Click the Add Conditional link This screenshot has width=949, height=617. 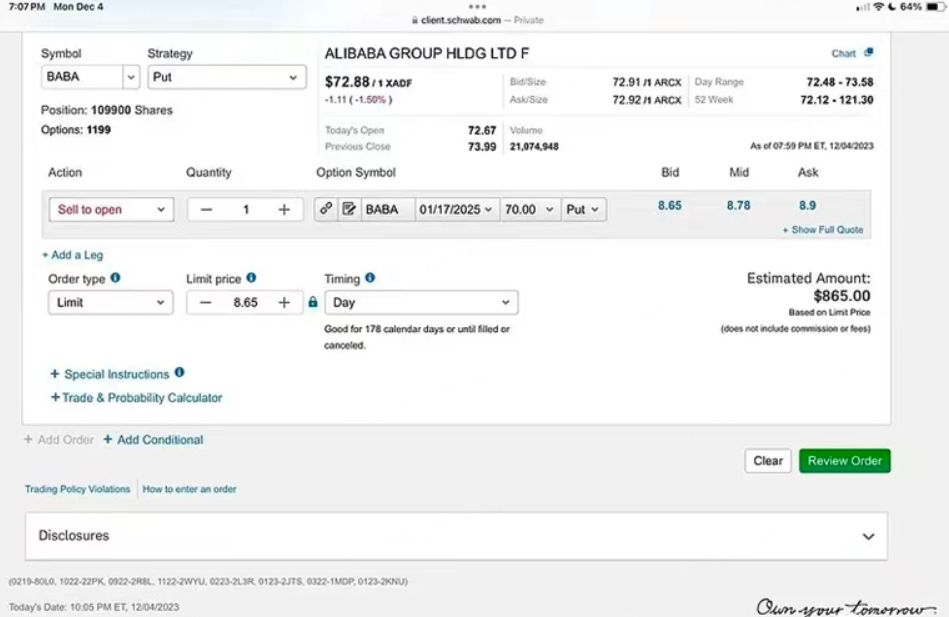pos(153,440)
